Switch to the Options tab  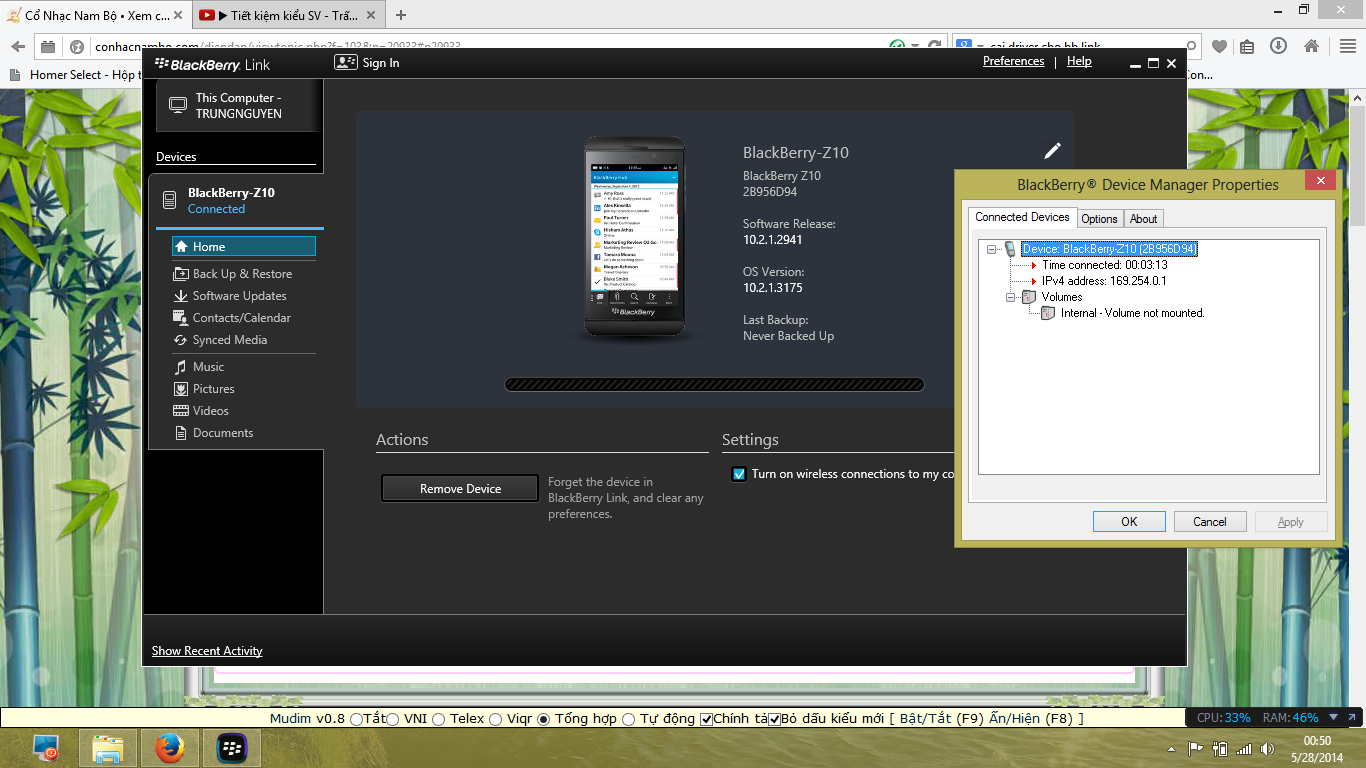1099,219
